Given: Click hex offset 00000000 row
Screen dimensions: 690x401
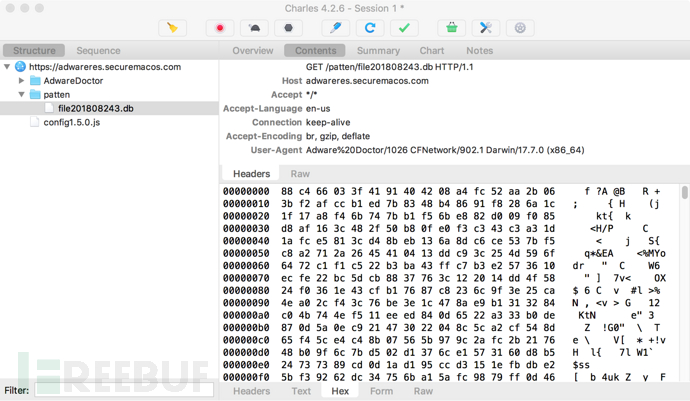Looking at the screenshot, I should point(444,191).
